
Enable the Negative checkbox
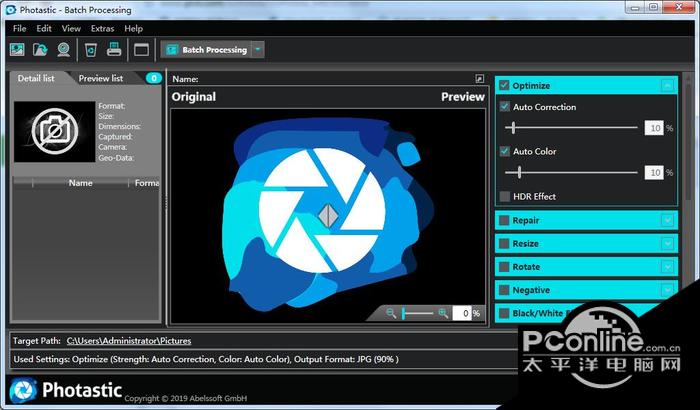[x=504, y=290]
